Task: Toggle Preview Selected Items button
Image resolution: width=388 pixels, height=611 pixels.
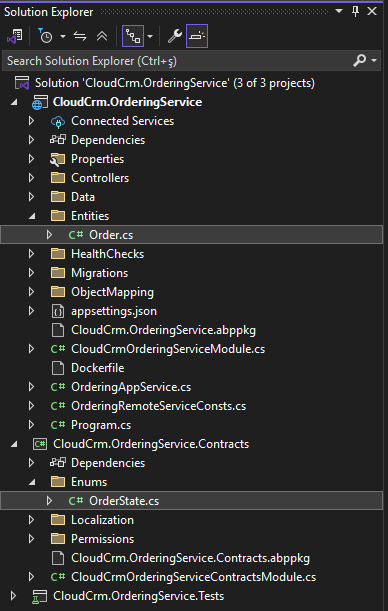Action: pos(197,36)
